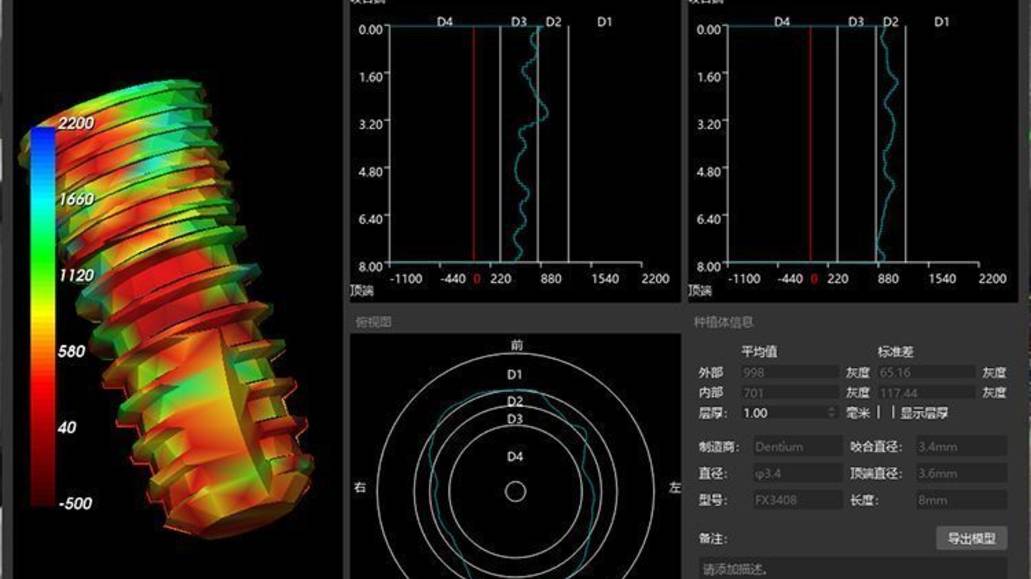Click the small center circle in top view
Screen dimensions: 1031x579
coord(516,492)
